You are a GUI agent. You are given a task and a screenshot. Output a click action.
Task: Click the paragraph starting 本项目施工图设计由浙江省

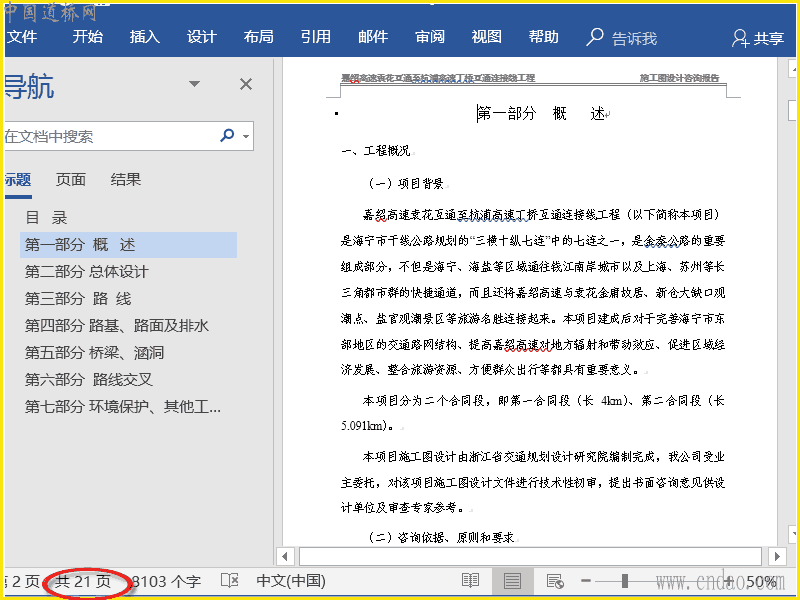coord(533,482)
